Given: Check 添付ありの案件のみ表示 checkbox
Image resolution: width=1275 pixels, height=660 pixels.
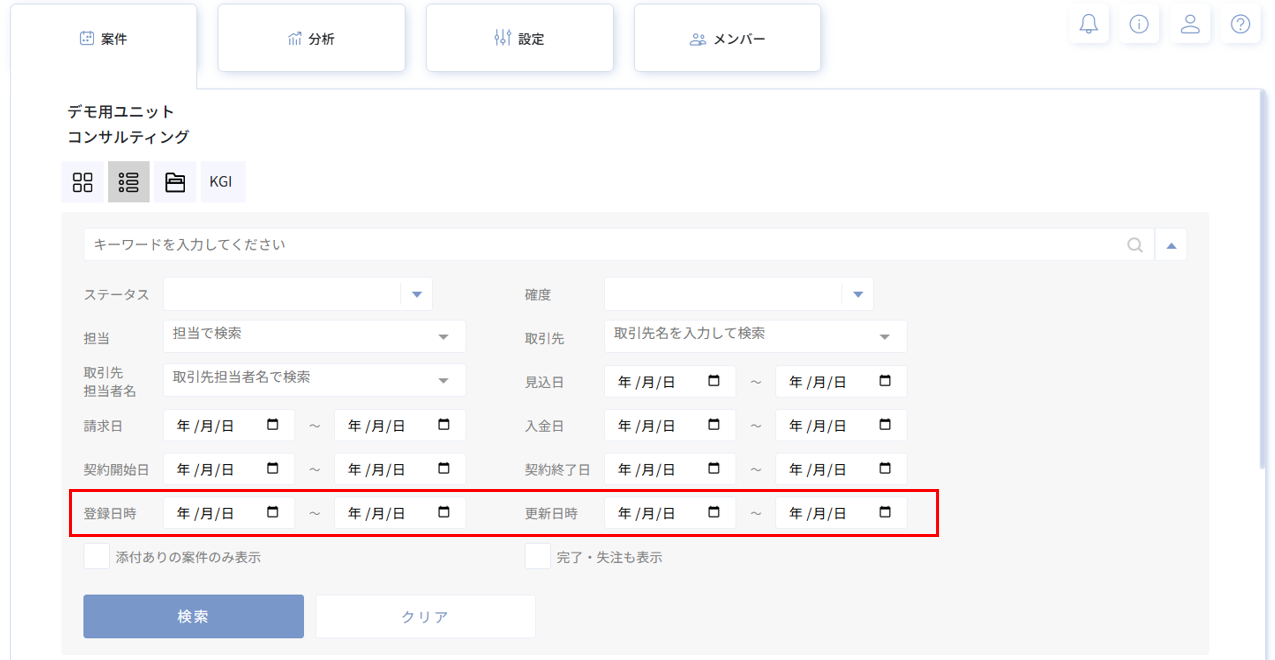Looking at the screenshot, I should tap(97, 556).
